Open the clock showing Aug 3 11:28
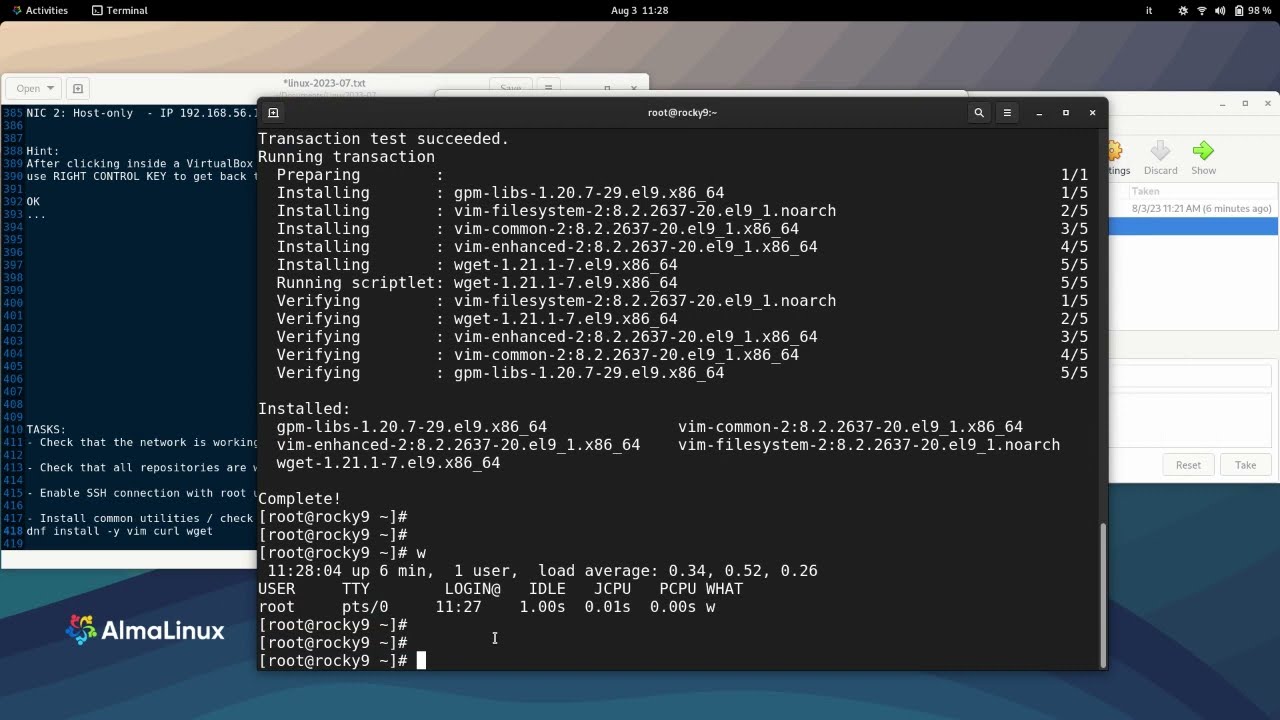The height and width of the screenshot is (720, 1280). tap(639, 10)
